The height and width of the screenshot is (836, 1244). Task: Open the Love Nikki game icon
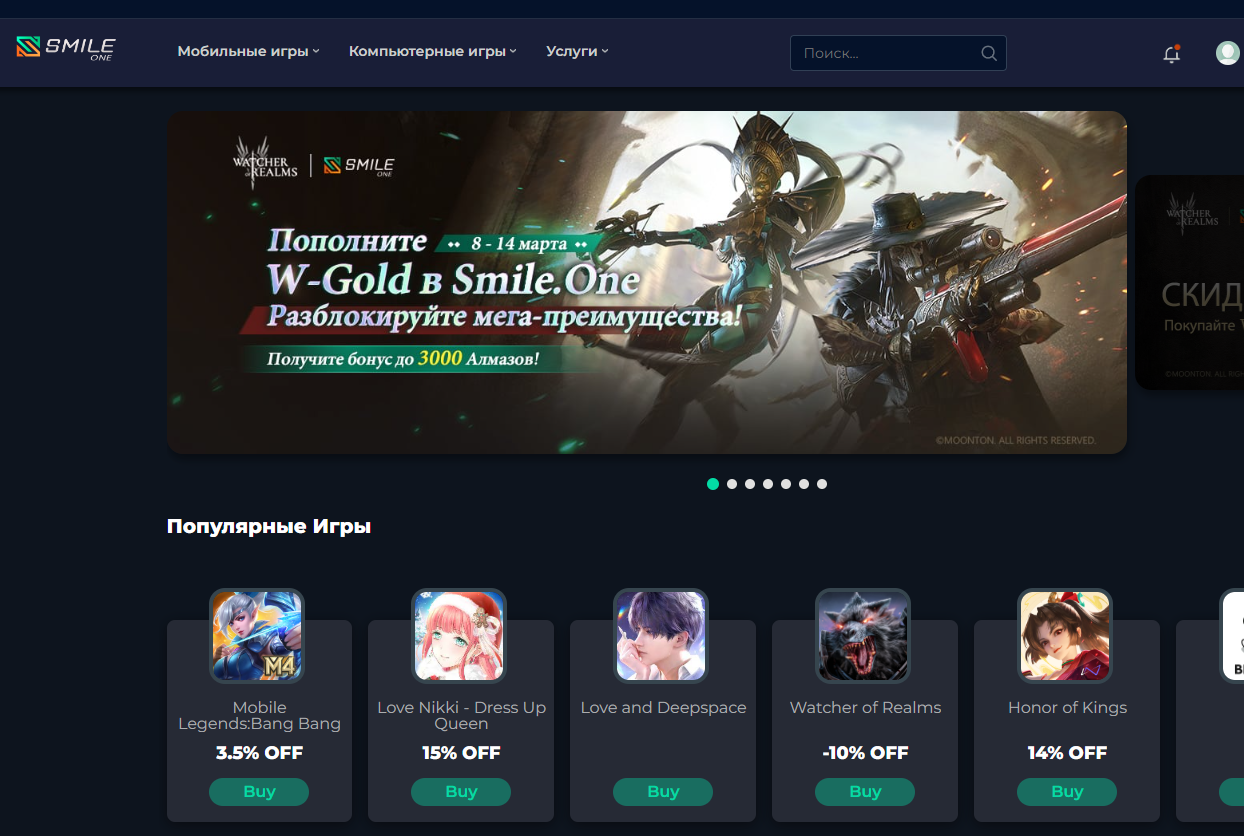click(459, 636)
